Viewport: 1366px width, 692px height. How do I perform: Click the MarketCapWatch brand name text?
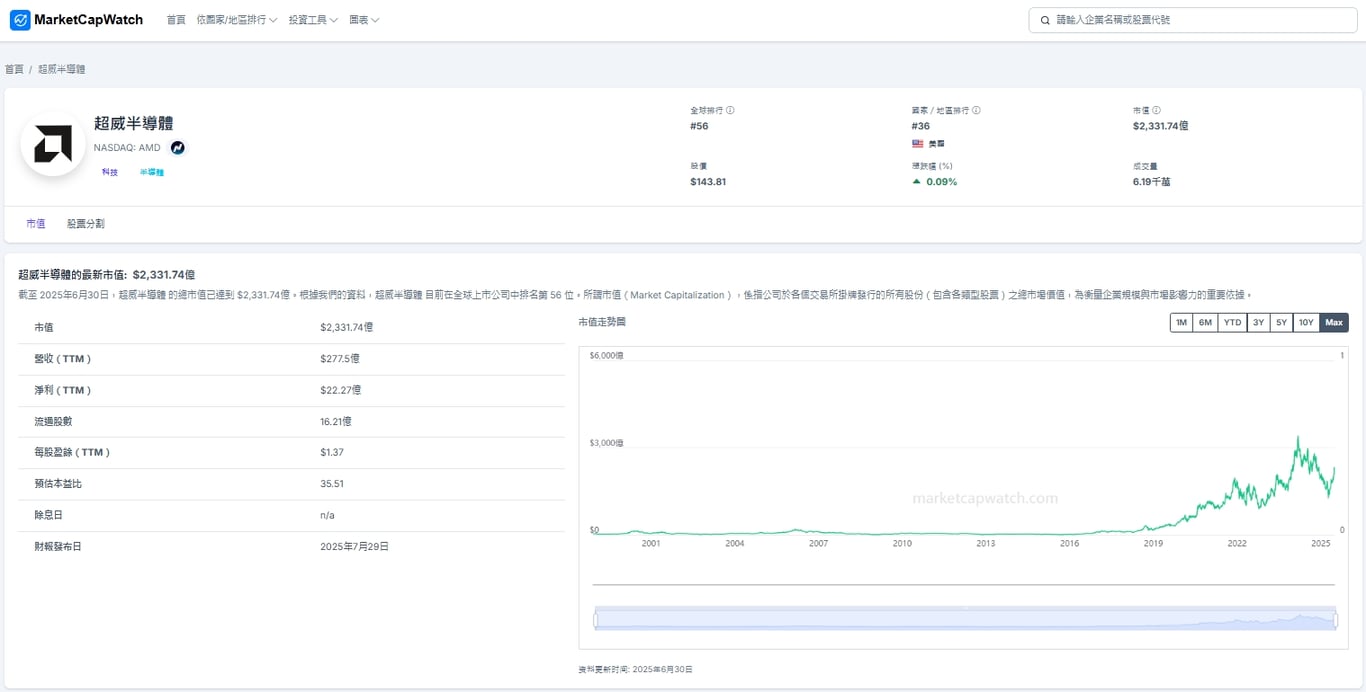tap(88, 20)
